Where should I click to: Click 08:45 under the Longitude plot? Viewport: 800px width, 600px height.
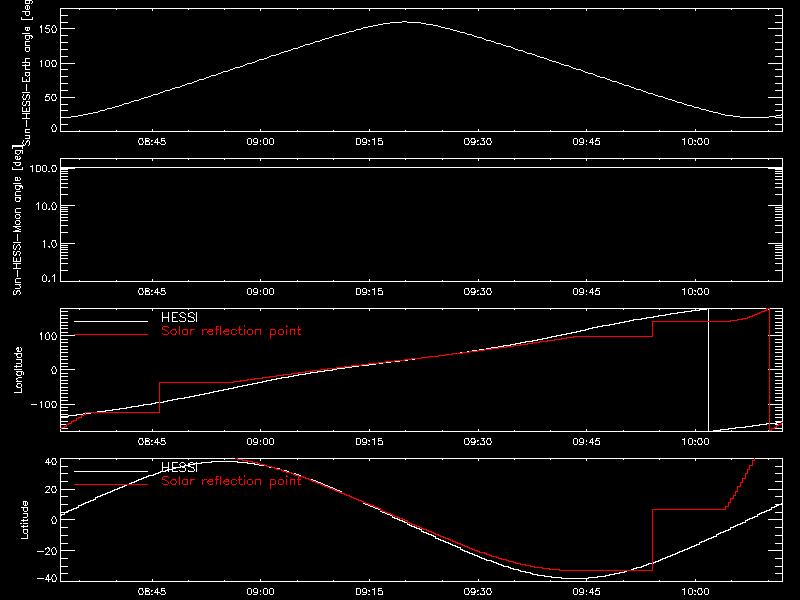pyautogui.click(x=152, y=442)
